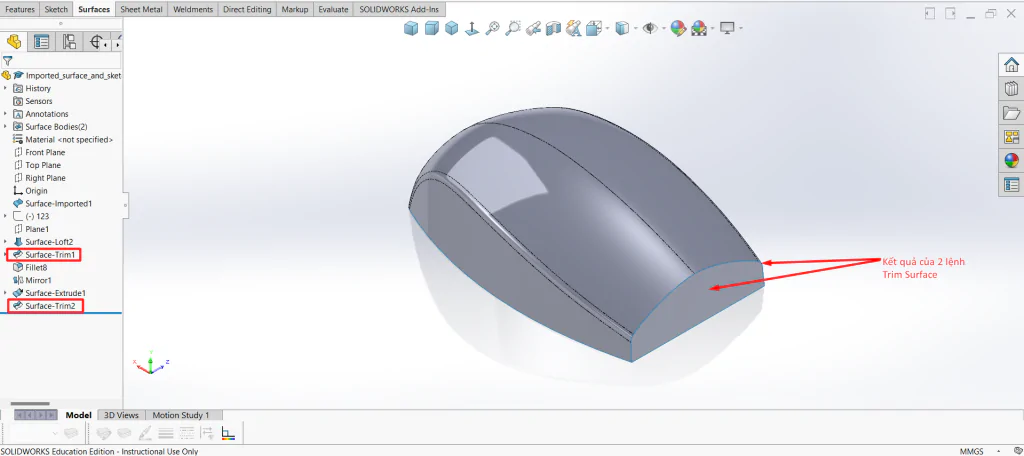
Task: Click the feature tree horizontal scrollbar
Action: point(30,404)
